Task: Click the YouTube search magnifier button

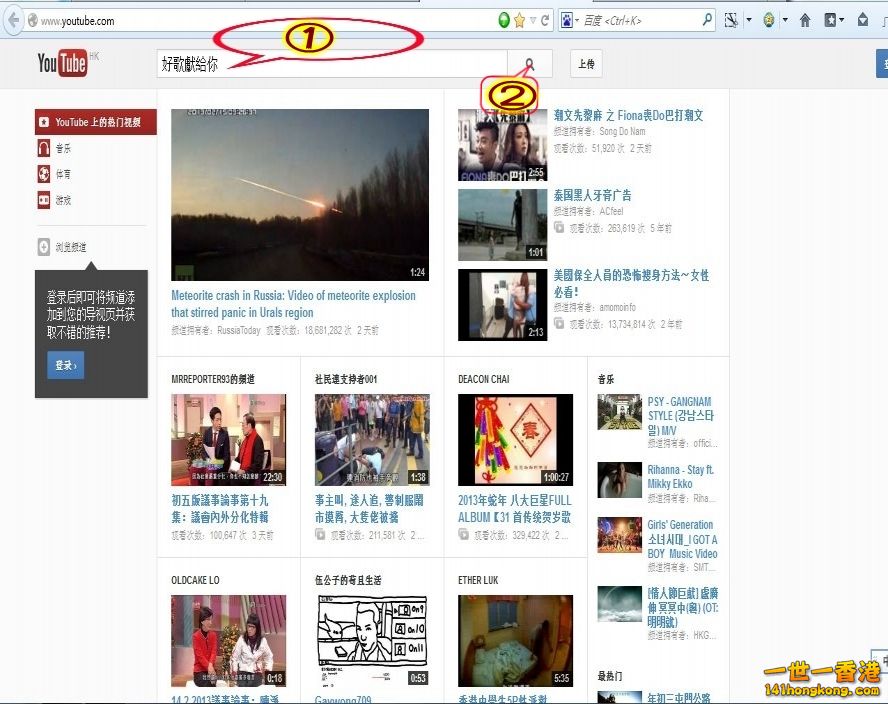Action: pos(529,65)
